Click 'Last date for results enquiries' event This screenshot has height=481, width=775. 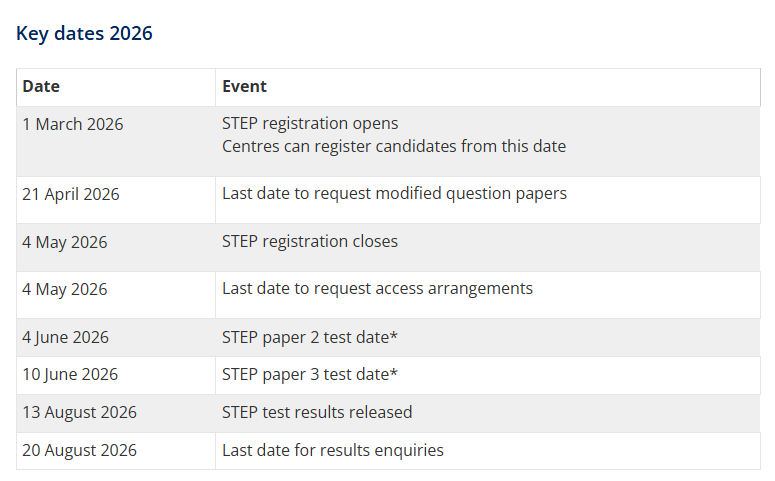click(x=333, y=450)
